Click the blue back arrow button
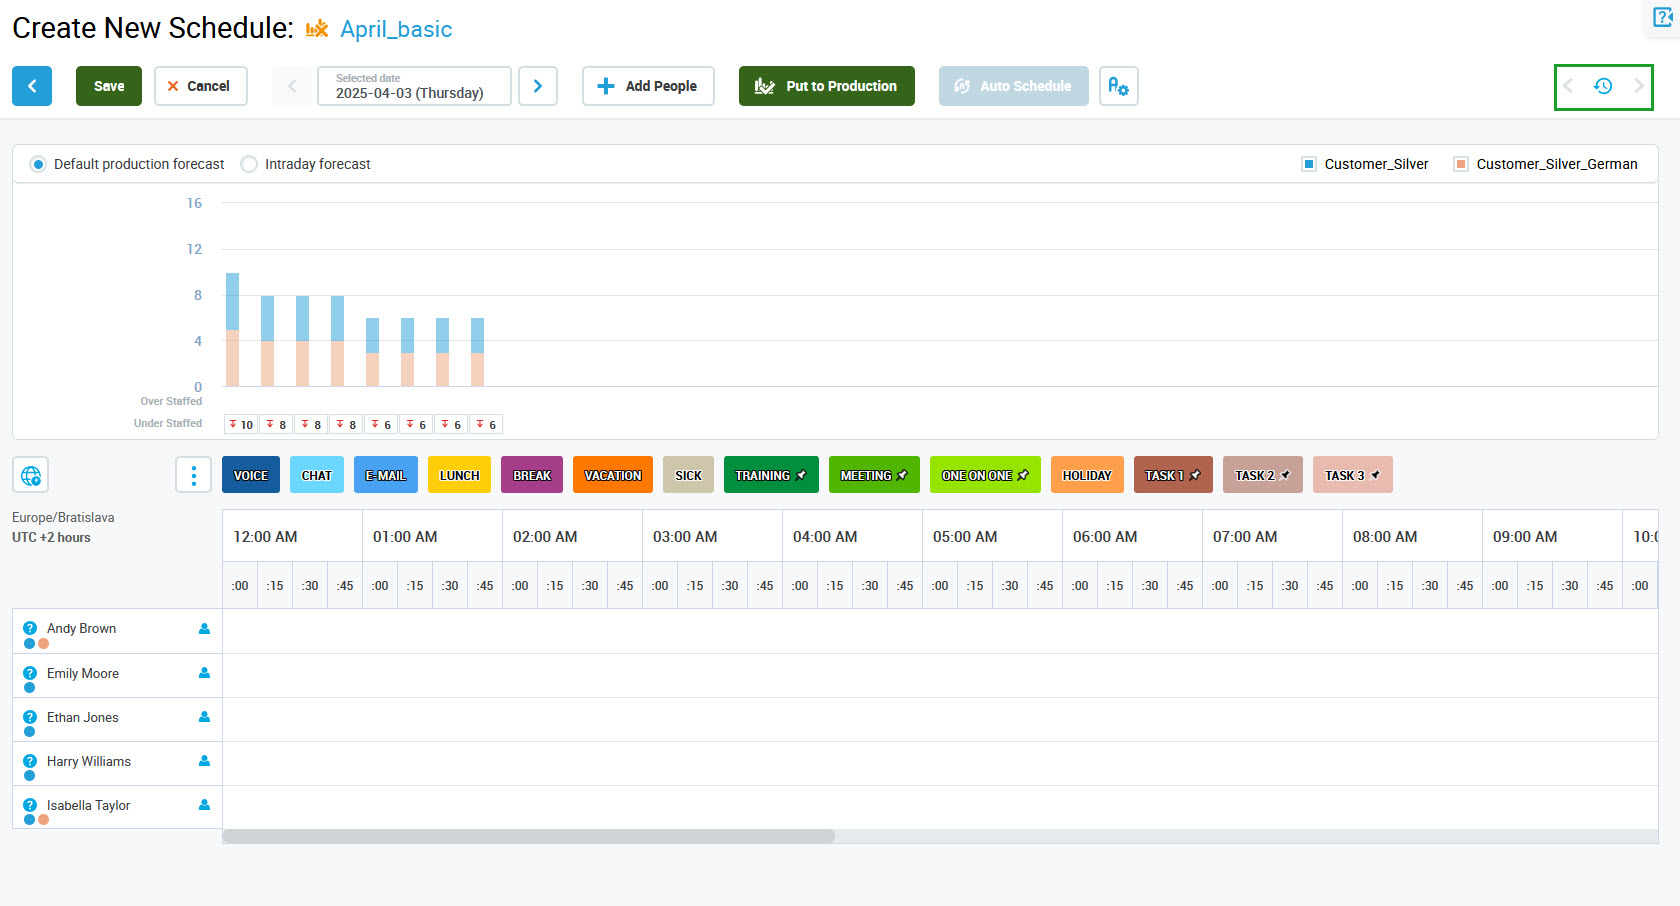Viewport: 1680px width, 906px height. click(x=32, y=86)
